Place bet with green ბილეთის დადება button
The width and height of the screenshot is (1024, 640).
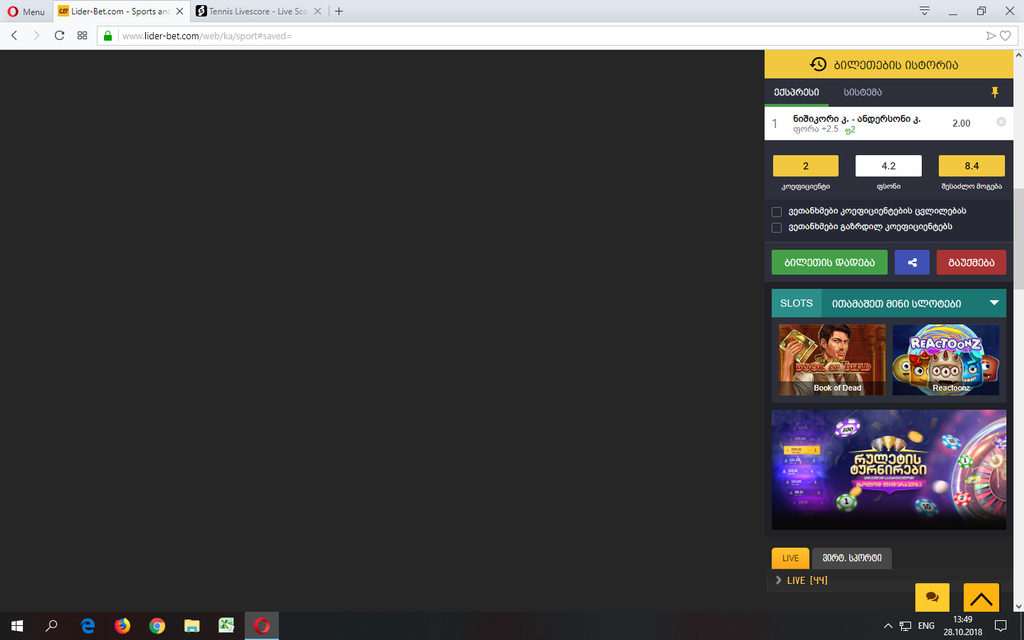[829, 263]
